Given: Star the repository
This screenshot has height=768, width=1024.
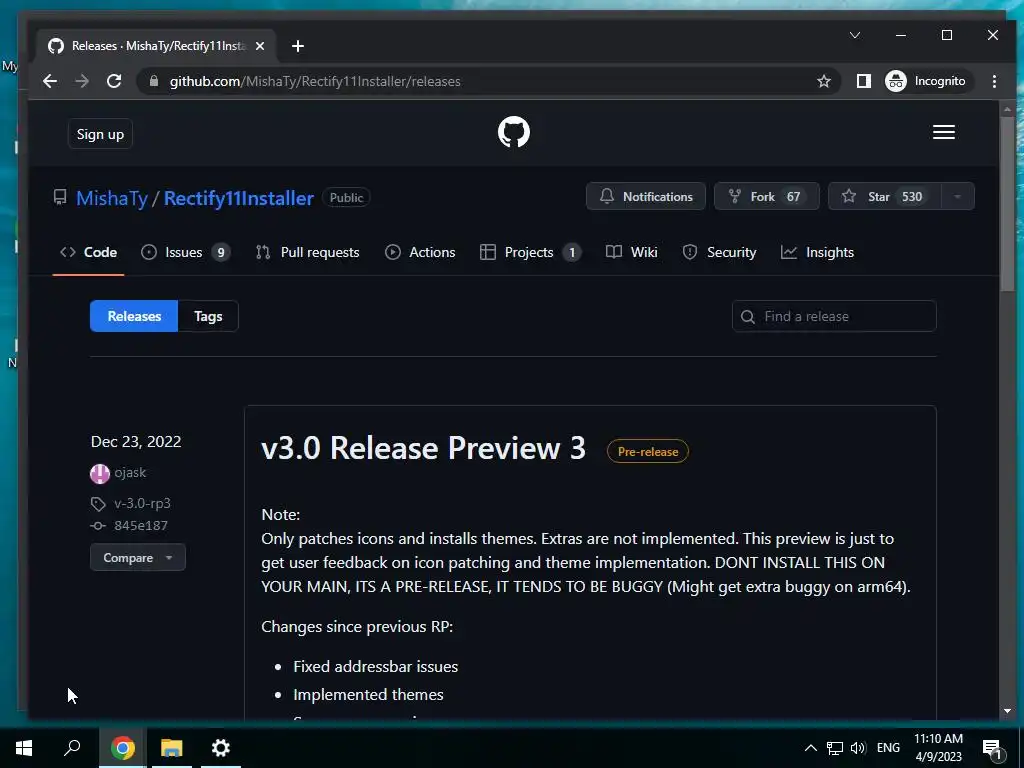Looking at the screenshot, I should 884,197.
